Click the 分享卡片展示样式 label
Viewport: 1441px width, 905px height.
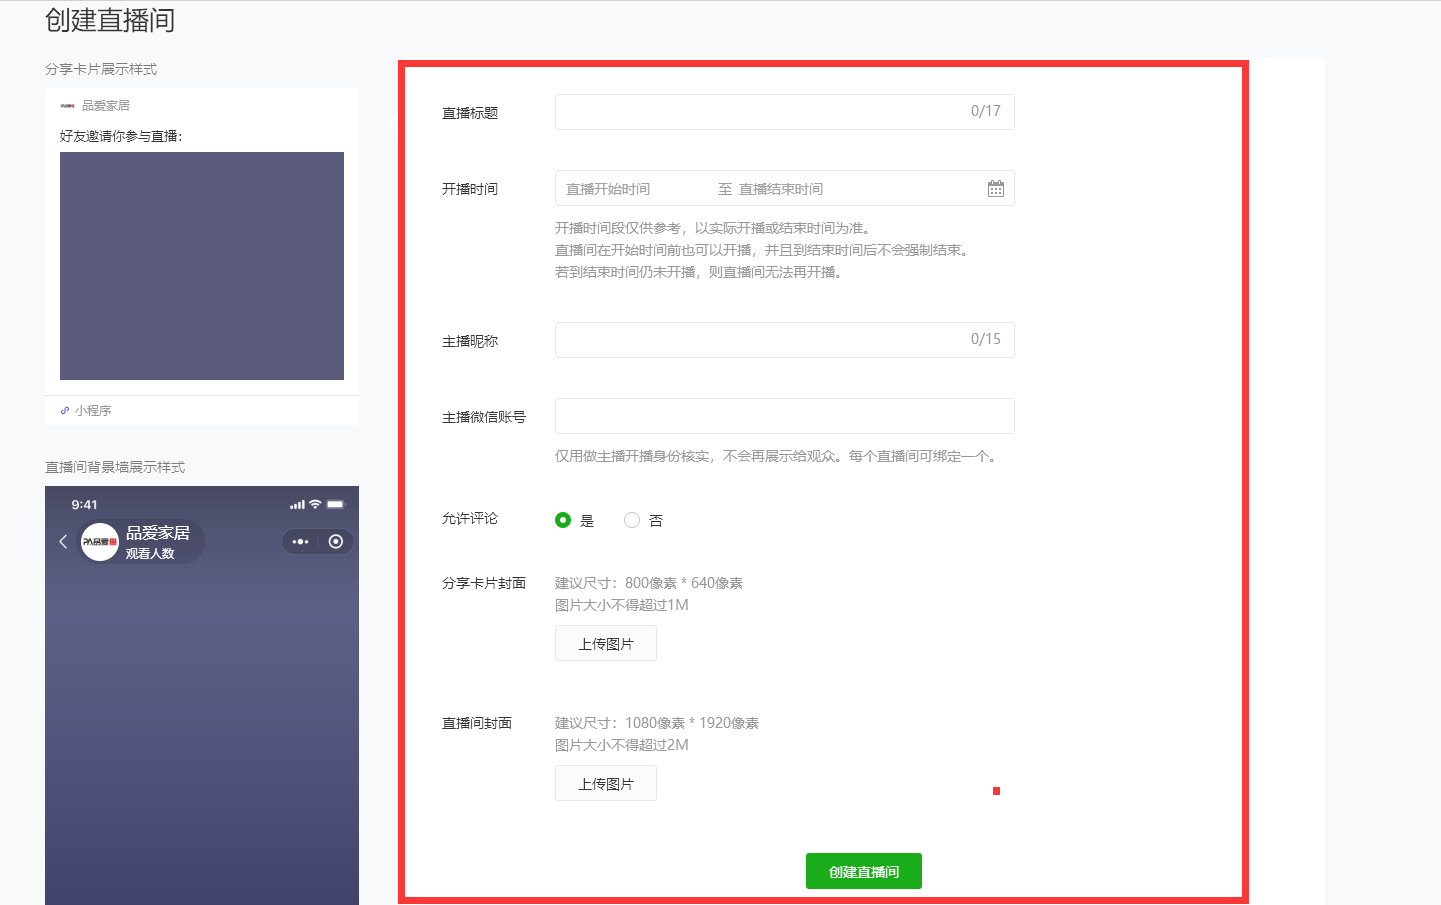[101, 69]
